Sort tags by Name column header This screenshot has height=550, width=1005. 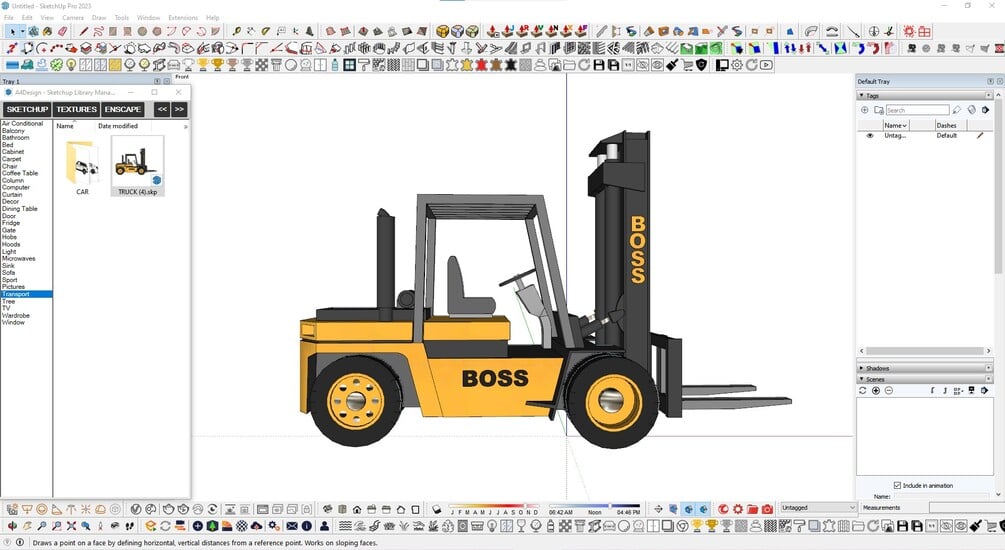pyautogui.click(x=895, y=126)
